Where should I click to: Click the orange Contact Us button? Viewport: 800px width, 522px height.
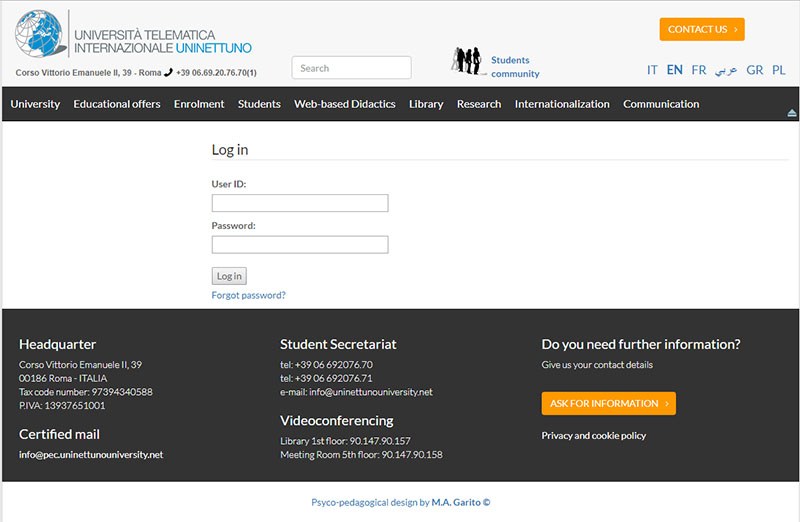point(702,29)
